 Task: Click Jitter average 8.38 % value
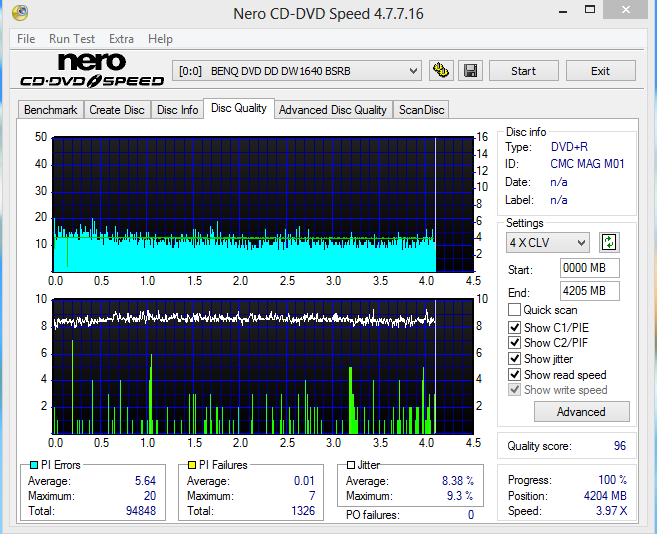click(458, 480)
